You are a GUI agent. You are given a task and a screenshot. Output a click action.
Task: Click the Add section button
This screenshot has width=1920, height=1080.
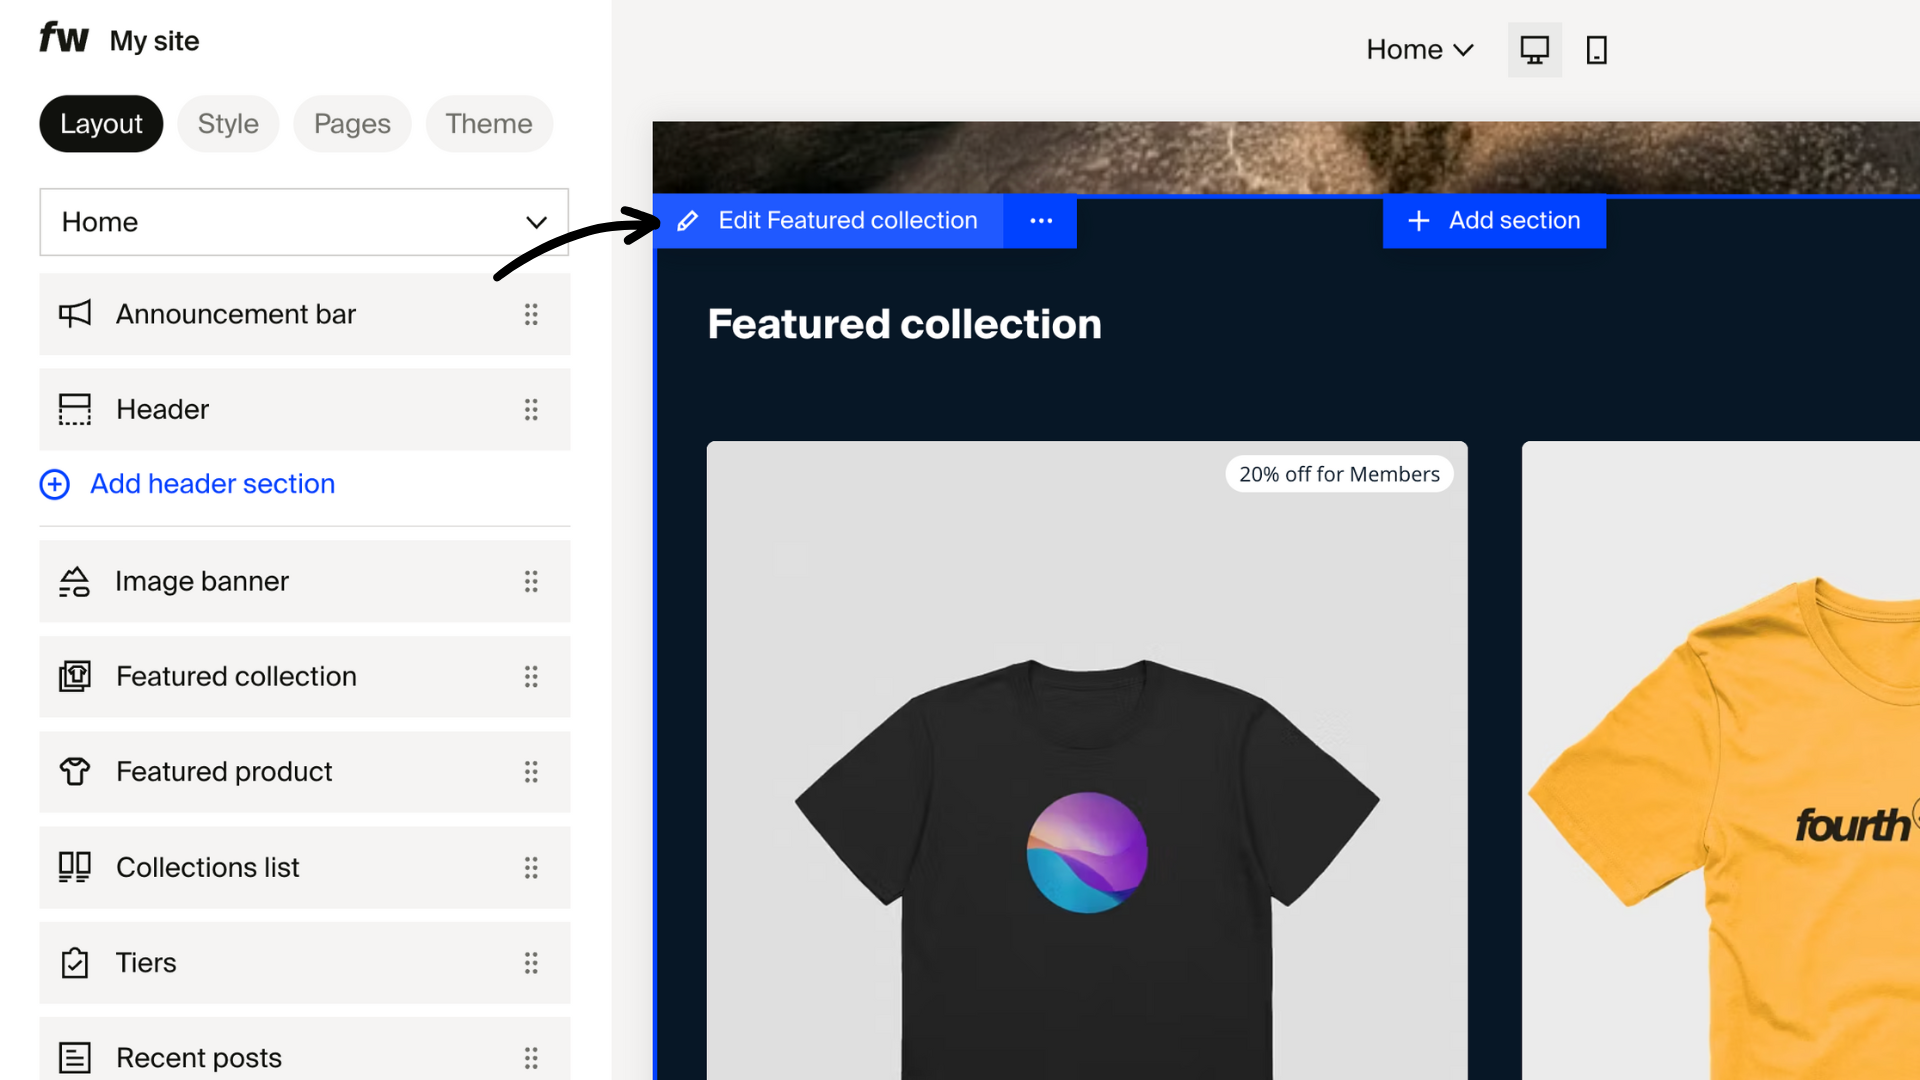click(x=1494, y=220)
